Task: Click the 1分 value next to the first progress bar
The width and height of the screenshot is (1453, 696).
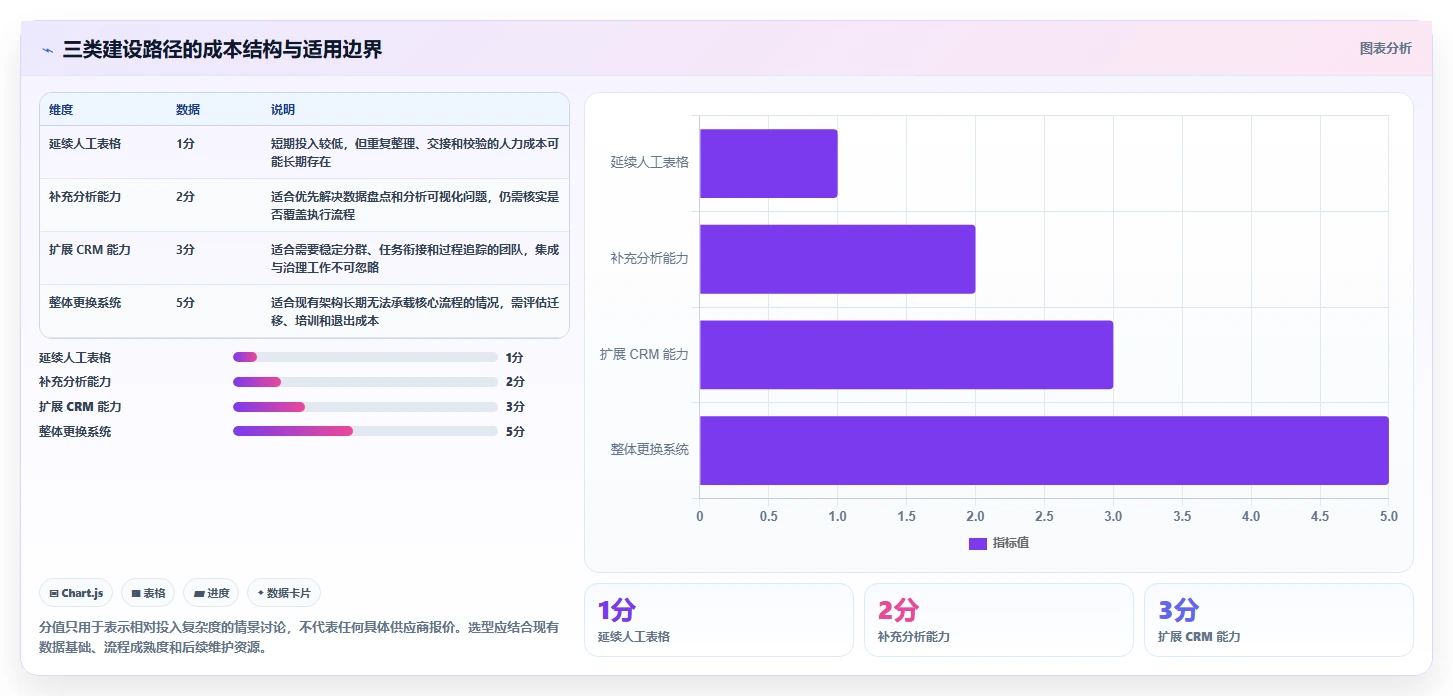Action: (x=514, y=357)
